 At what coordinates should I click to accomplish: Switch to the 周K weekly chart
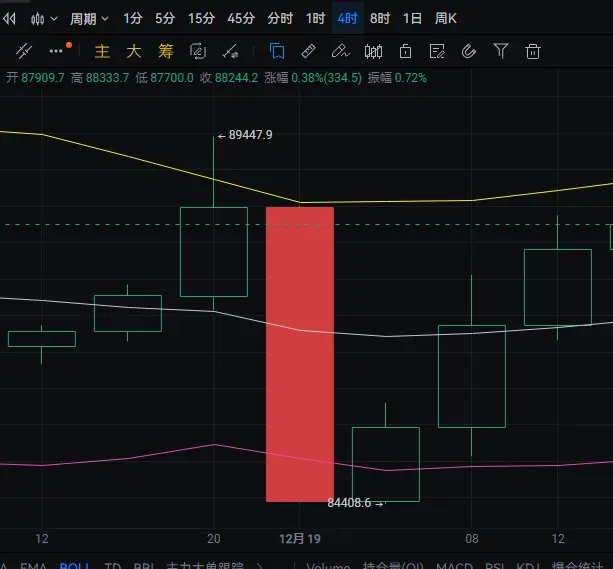[446, 18]
